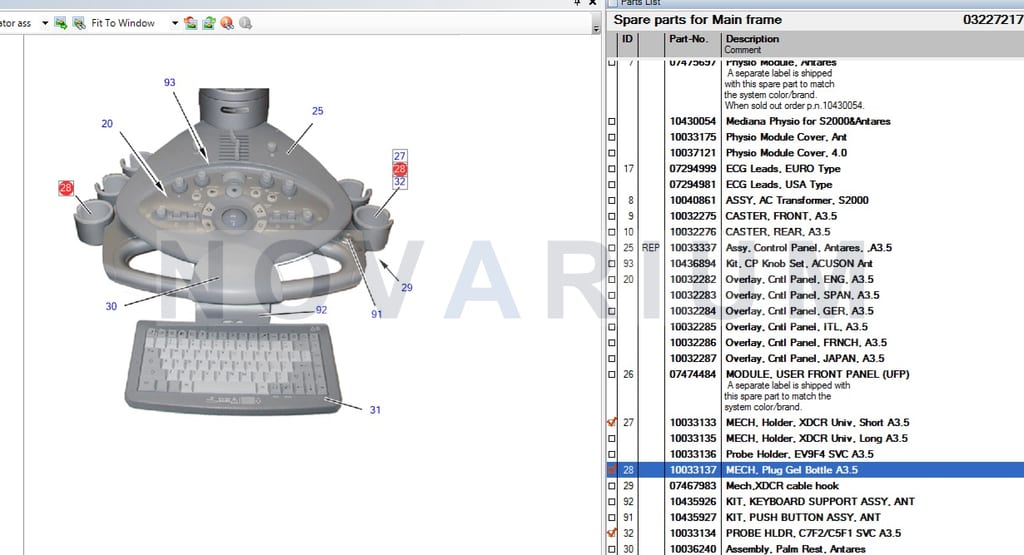Select row KIT, KEYBOARD SUPPORT ASSY, ANT
Viewport: 1024px width, 555px height.
click(815, 501)
